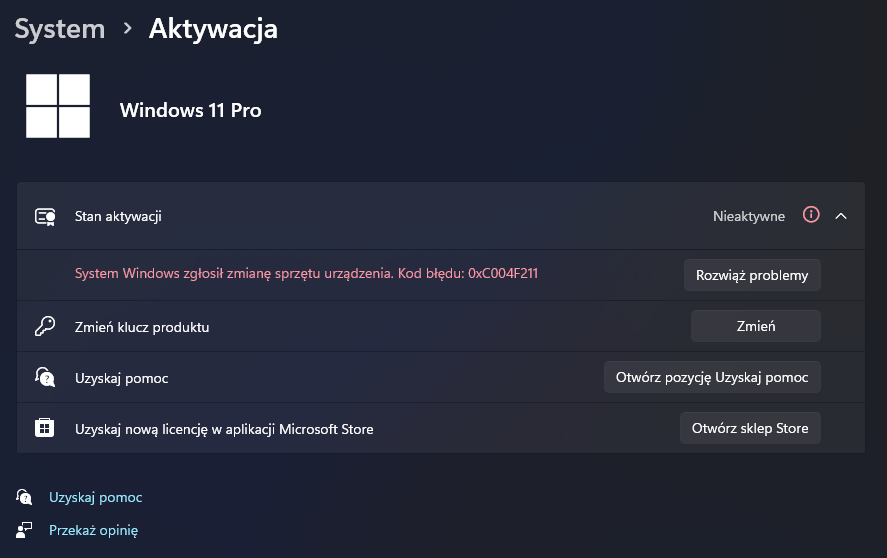Open Otwórz pozycję Uzyskaj pomoc
Viewport: 887px width, 558px height.
tap(712, 377)
